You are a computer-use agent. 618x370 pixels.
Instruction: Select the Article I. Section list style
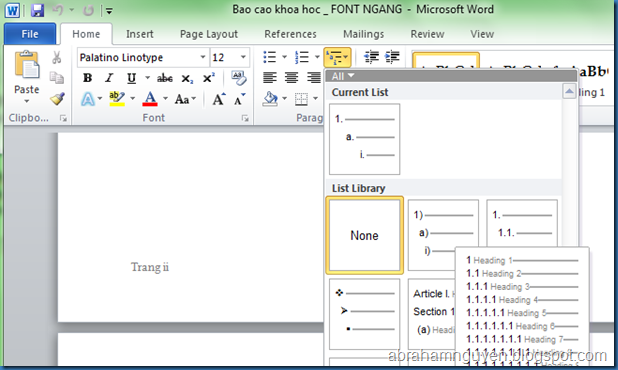431,314
